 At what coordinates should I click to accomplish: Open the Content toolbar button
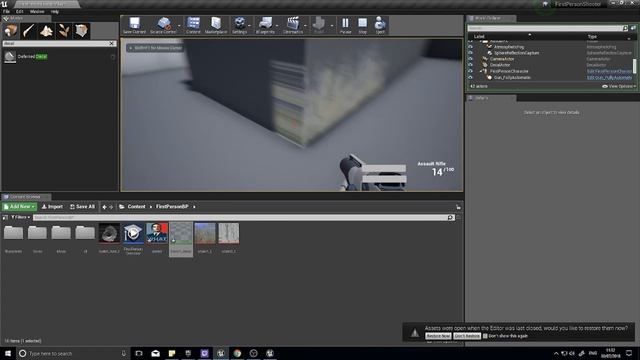(x=193, y=25)
